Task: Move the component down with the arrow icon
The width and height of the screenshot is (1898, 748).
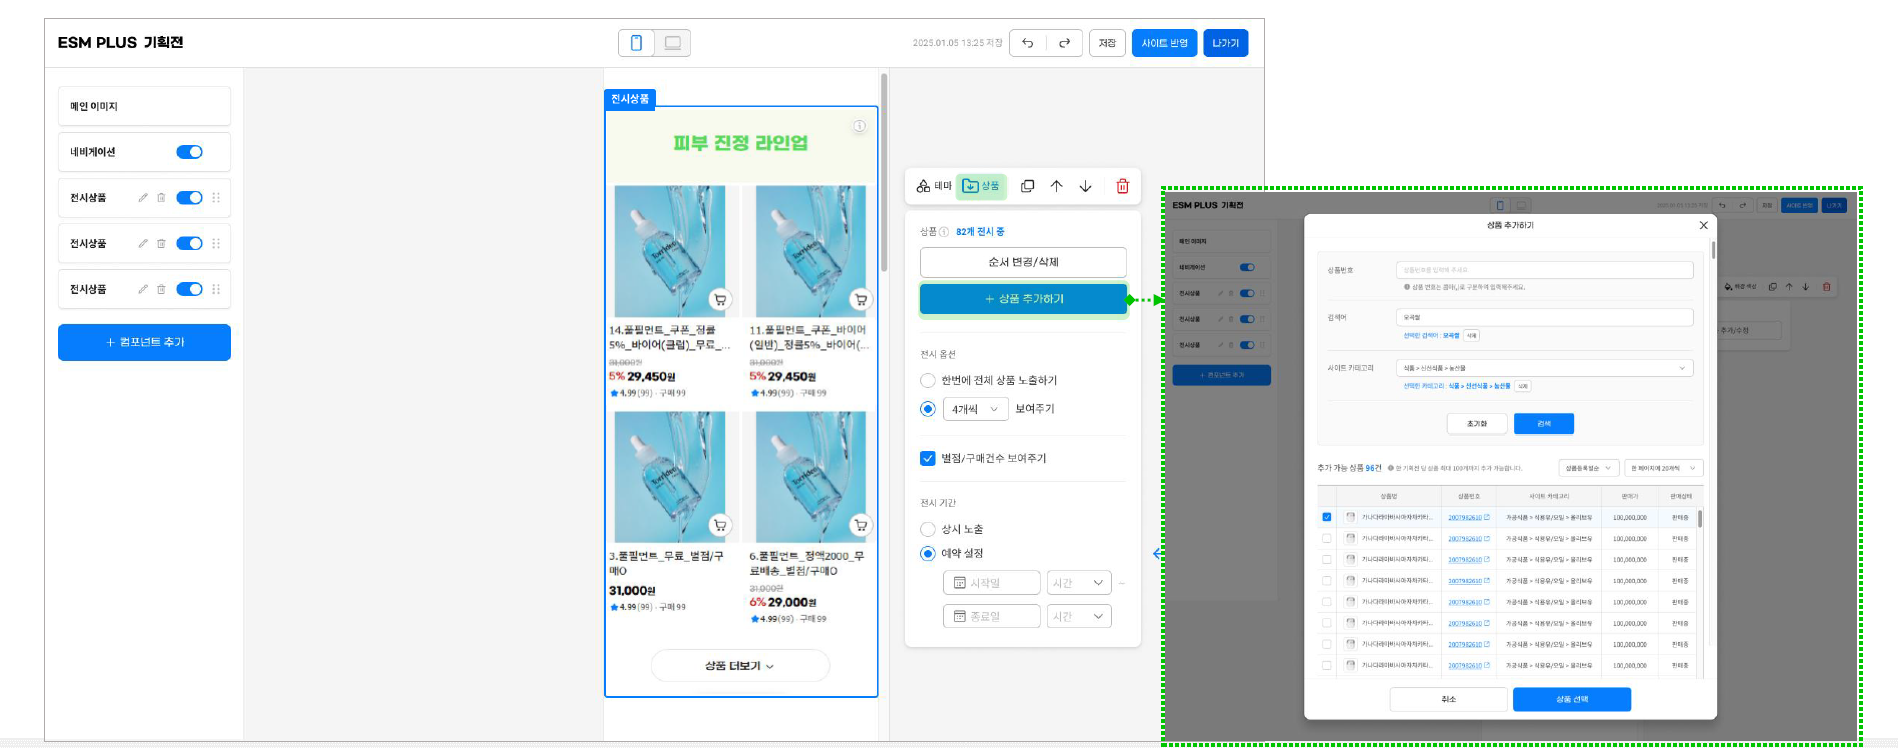Action: pyautogui.click(x=1085, y=186)
